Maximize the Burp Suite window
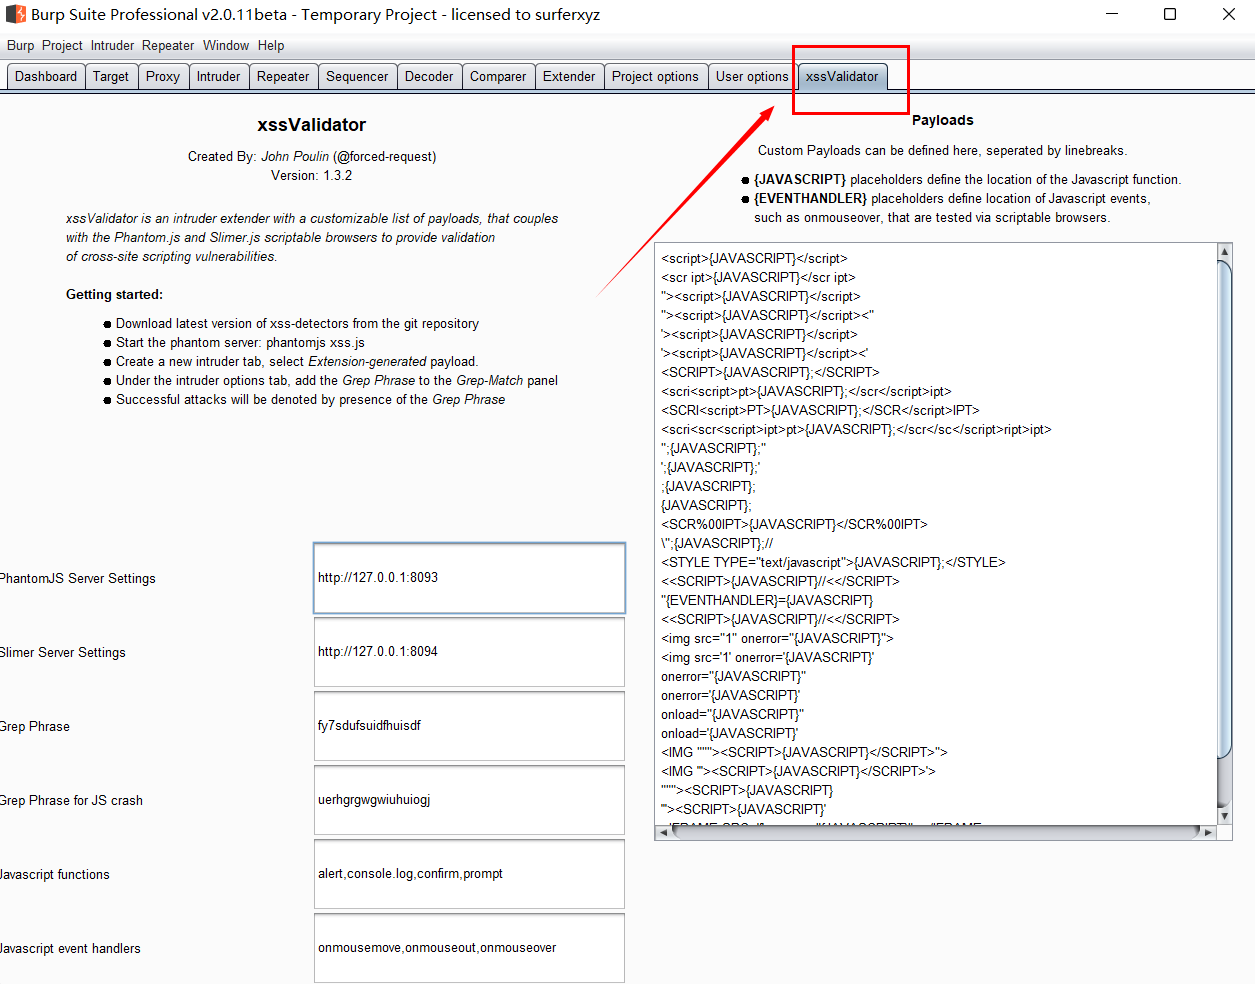Image resolution: width=1255 pixels, height=984 pixels. pyautogui.click(x=1170, y=14)
